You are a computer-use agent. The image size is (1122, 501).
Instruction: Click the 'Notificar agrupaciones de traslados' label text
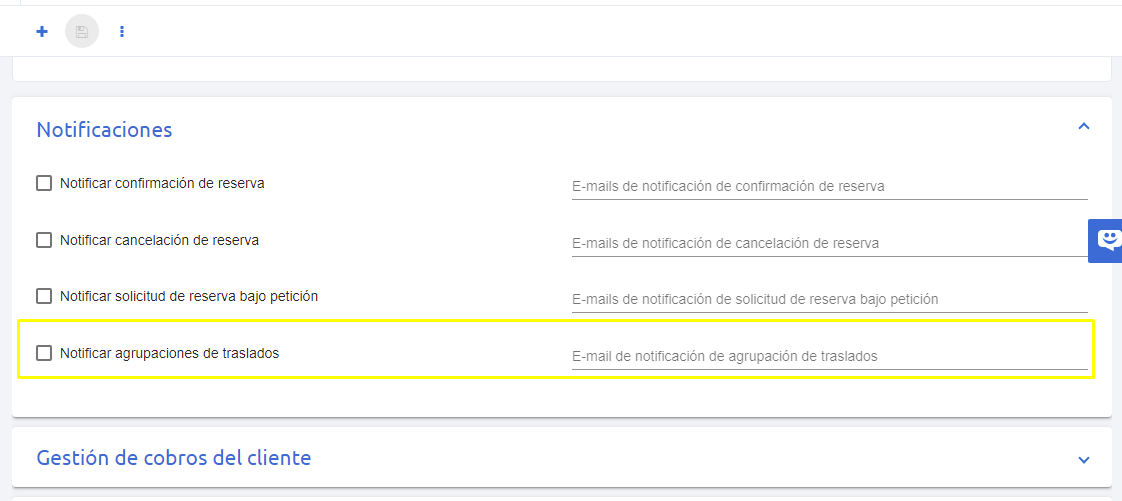tap(170, 353)
